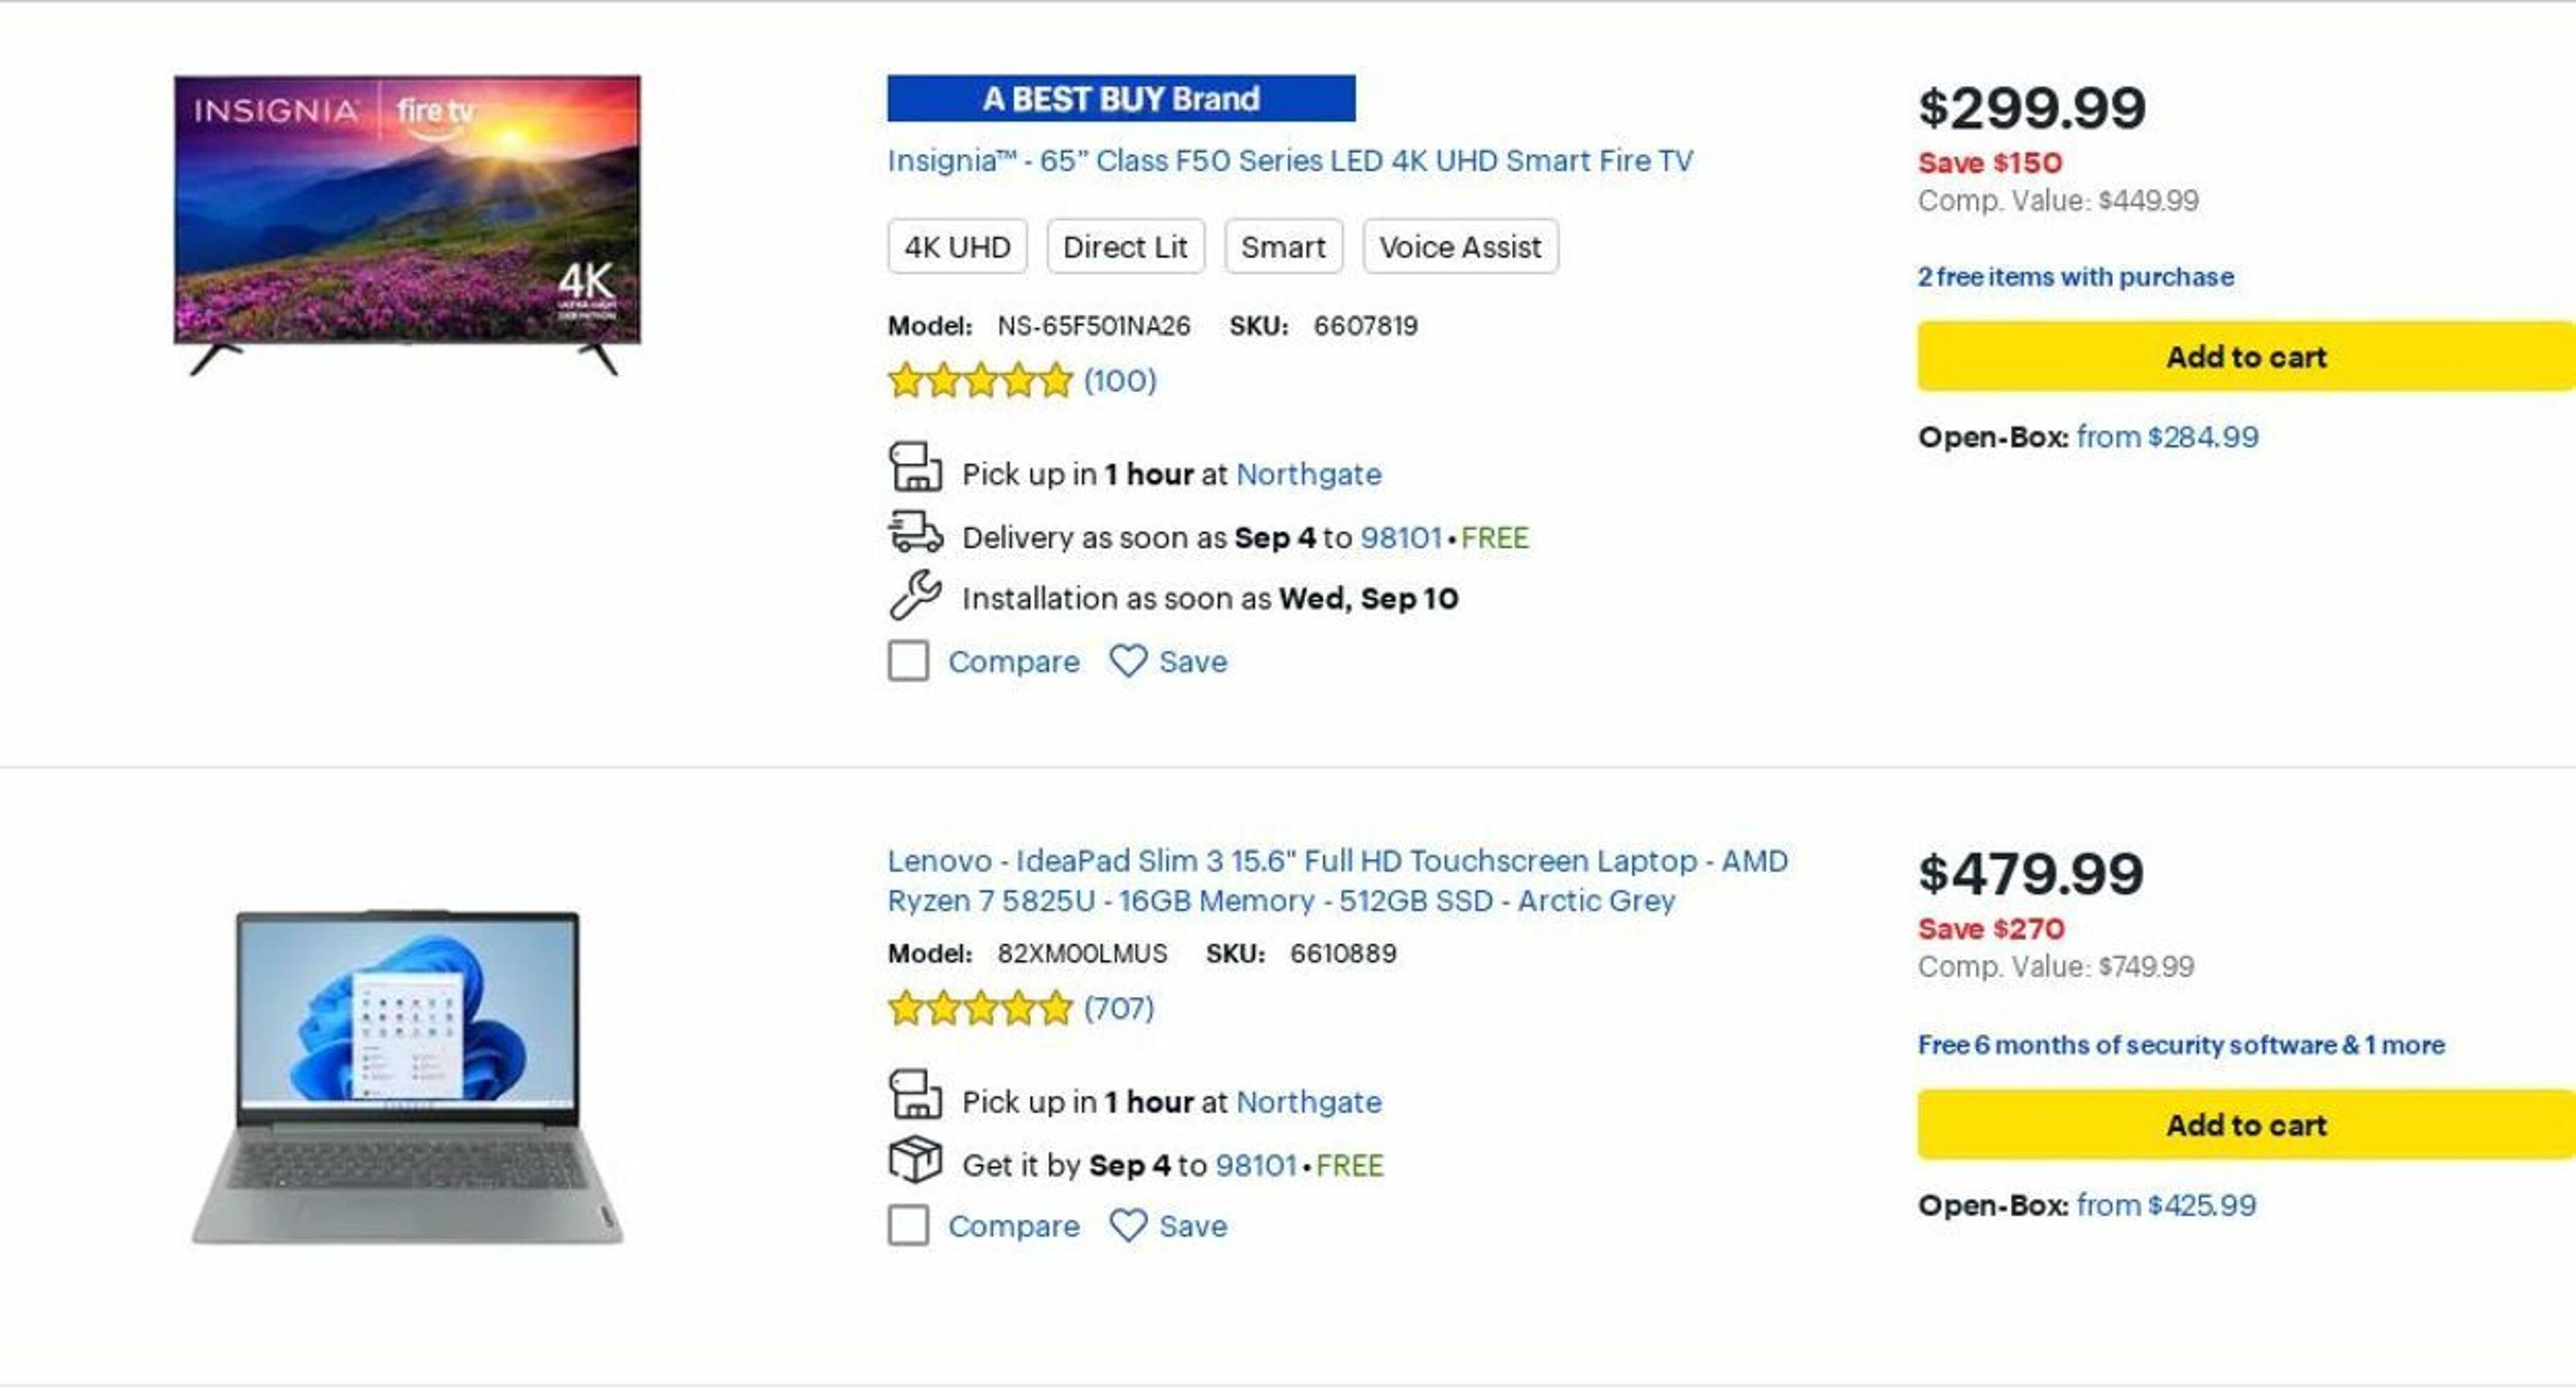Click the heart icon for the Lenovo laptop
The height and width of the screenshot is (1389, 2576).
point(1128,1225)
